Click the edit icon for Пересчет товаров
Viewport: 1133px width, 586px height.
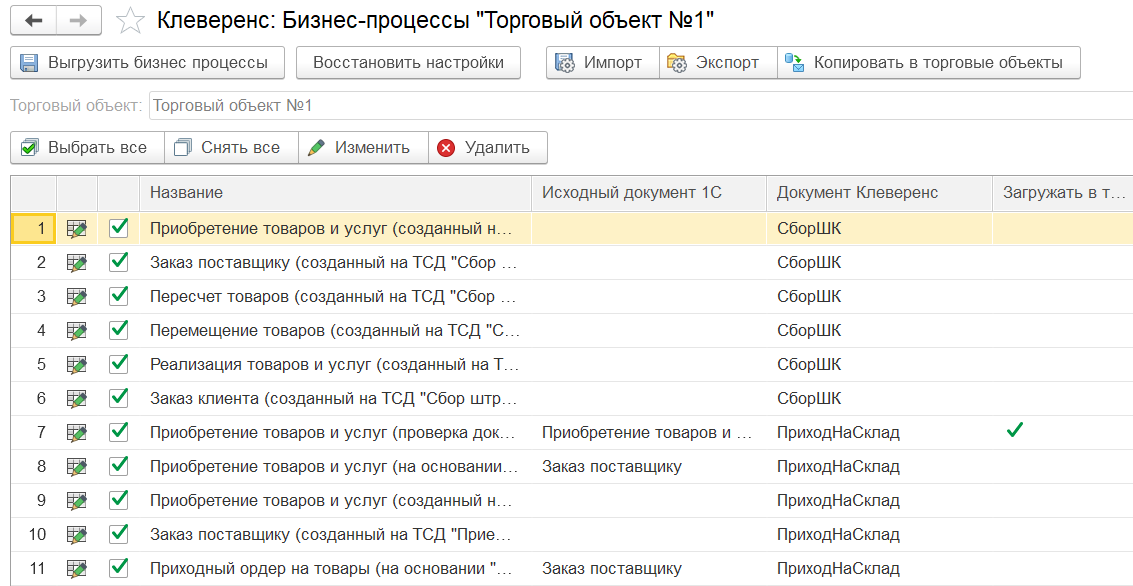click(77, 297)
